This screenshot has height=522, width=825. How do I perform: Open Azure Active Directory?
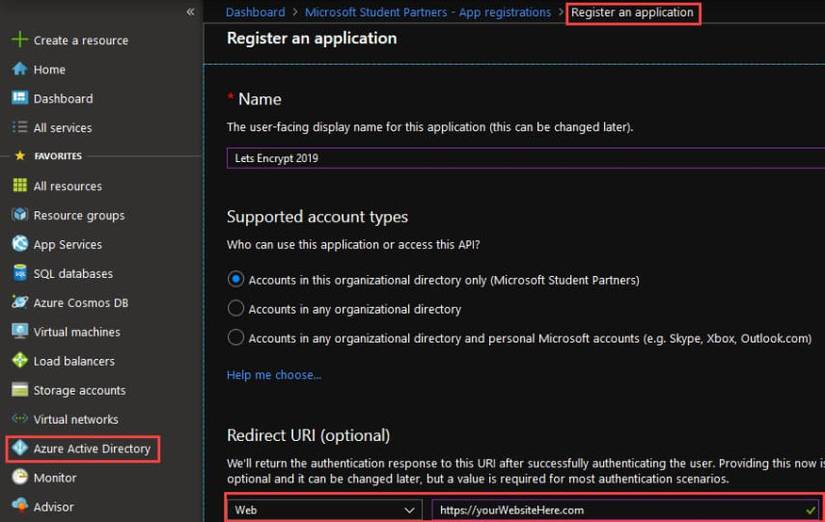92,449
